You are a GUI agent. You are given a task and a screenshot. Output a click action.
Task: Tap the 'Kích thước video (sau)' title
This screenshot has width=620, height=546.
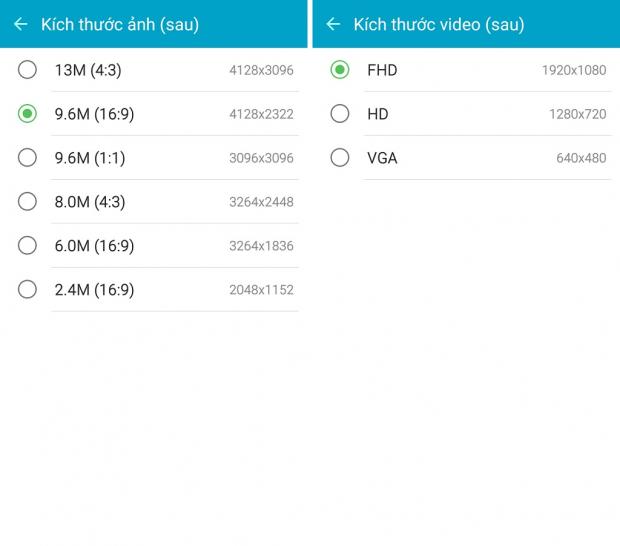pyautogui.click(x=439, y=24)
